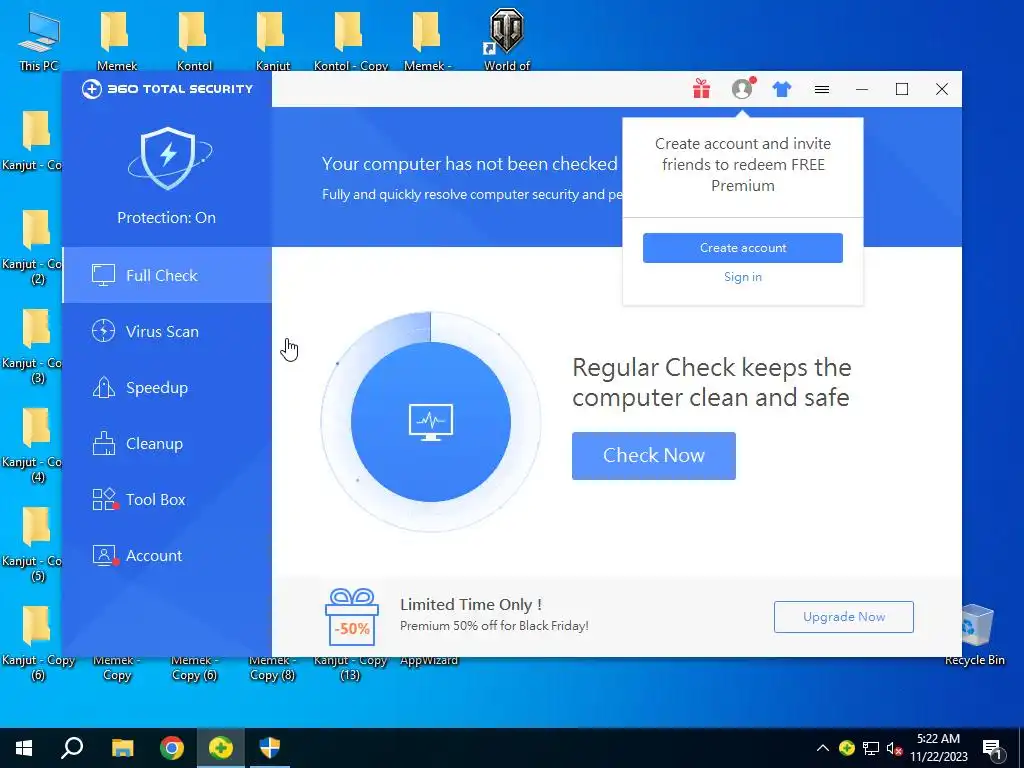Start scan with Check Now button
Image resolution: width=1024 pixels, height=768 pixels.
654,456
